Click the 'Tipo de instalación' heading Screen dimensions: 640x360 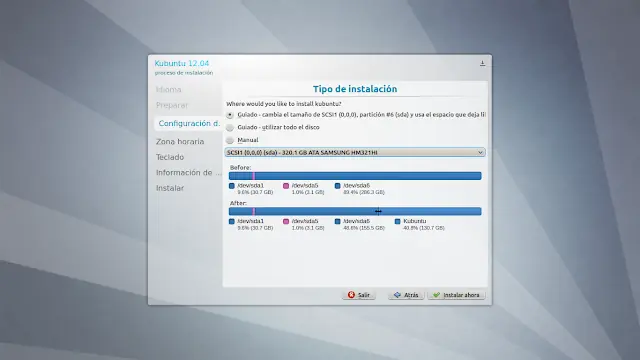pyautogui.click(x=355, y=89)
